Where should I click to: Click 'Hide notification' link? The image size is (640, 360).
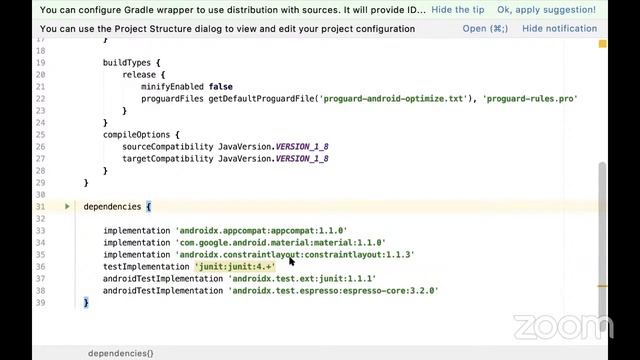coord(559,29)
